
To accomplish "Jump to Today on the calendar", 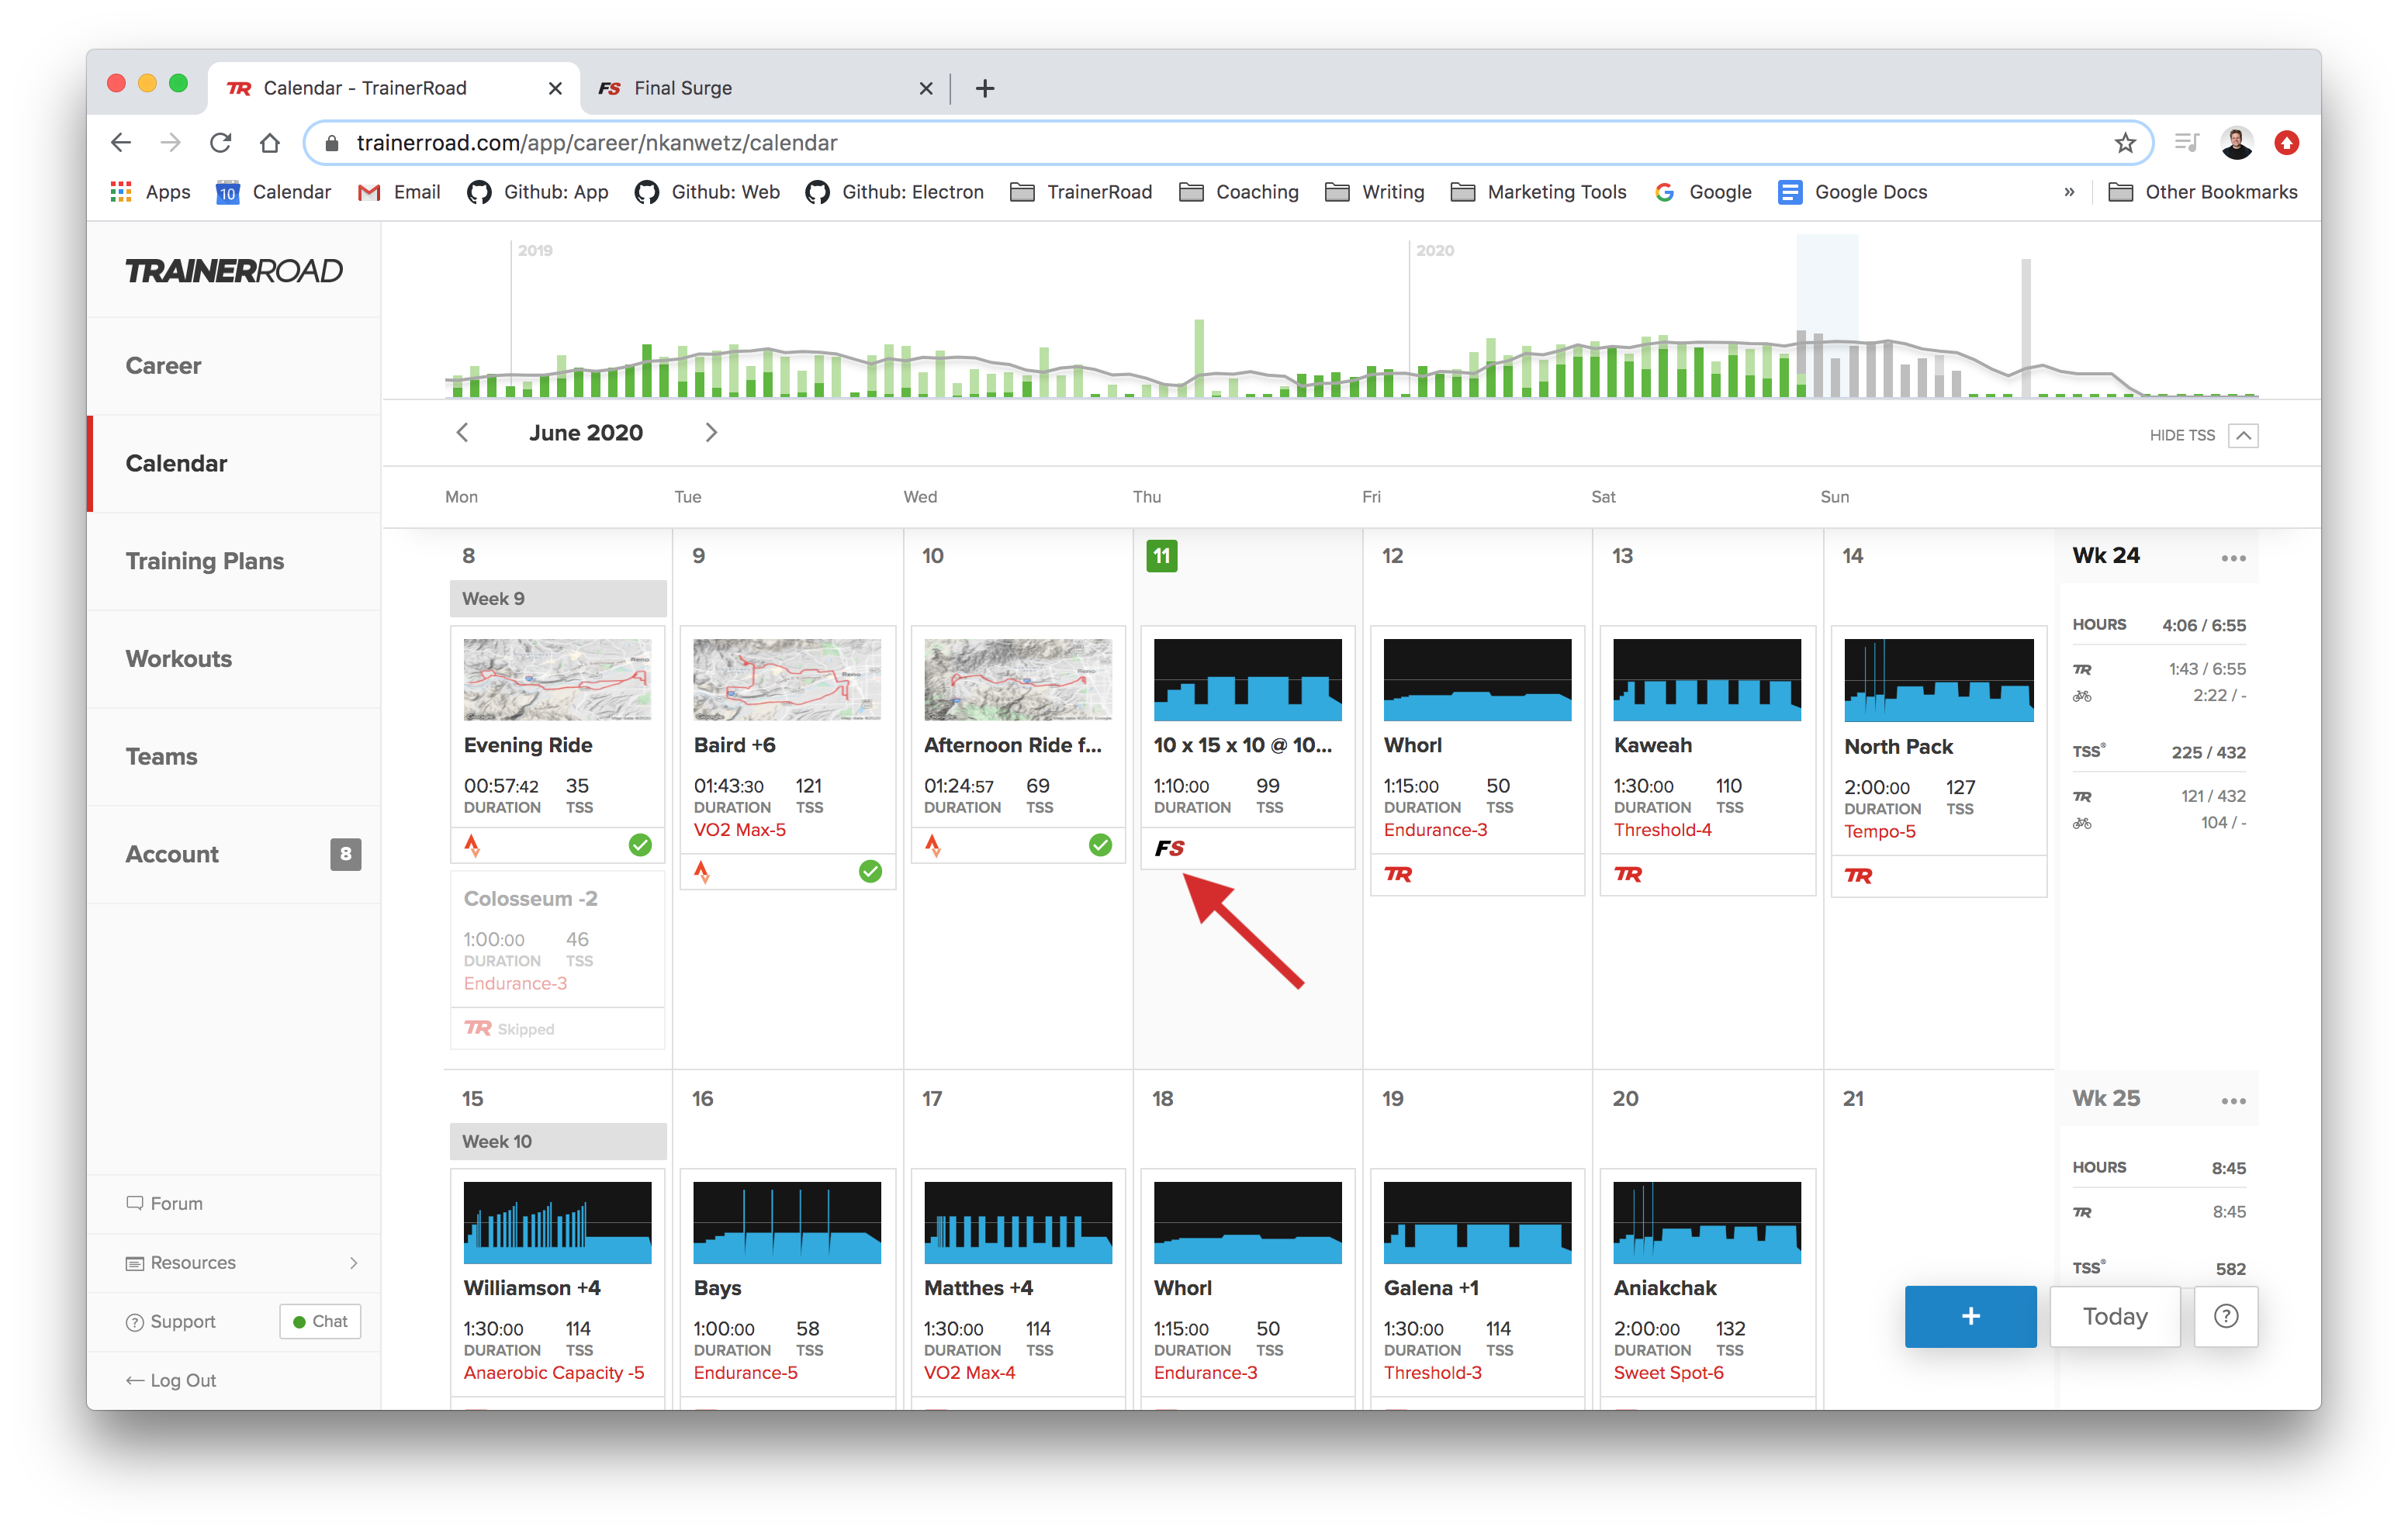I will [x=2115, y=1316].
